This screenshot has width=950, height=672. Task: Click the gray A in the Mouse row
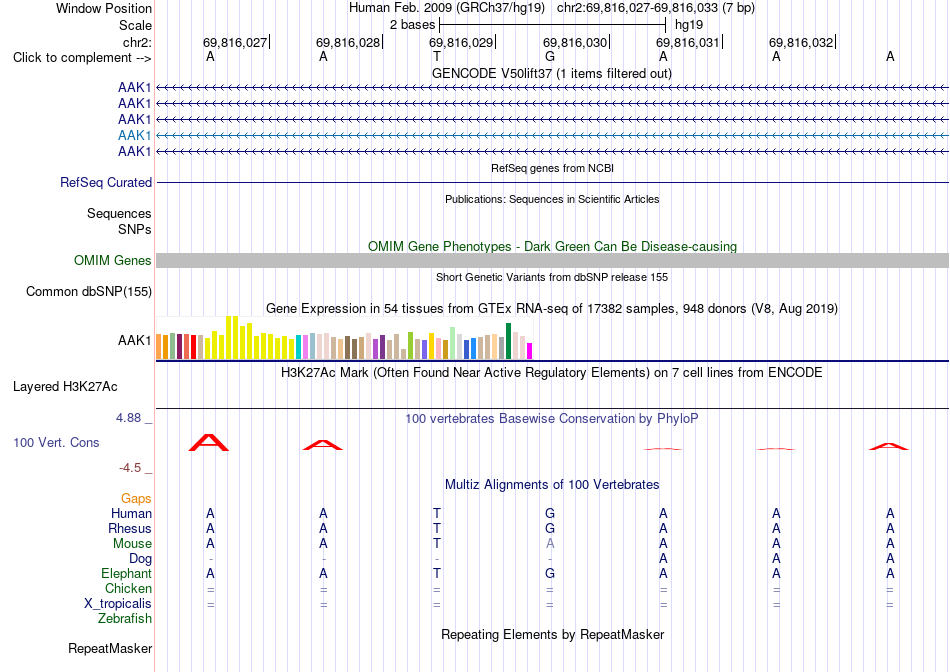coord(550,544)
